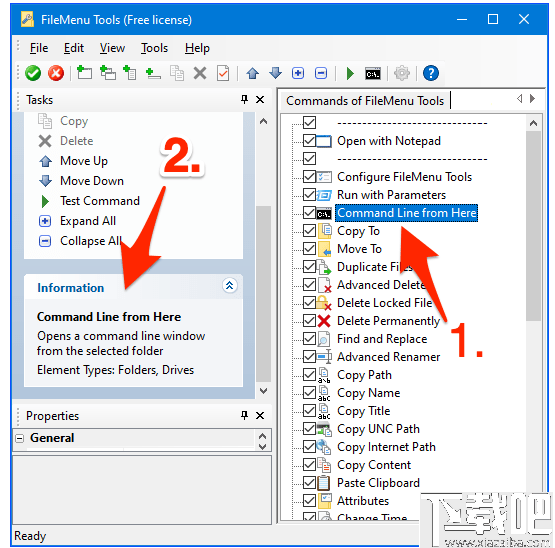Click the toolbar Move Down arrow
Screen dimensions: 555x548
(275, 73)
